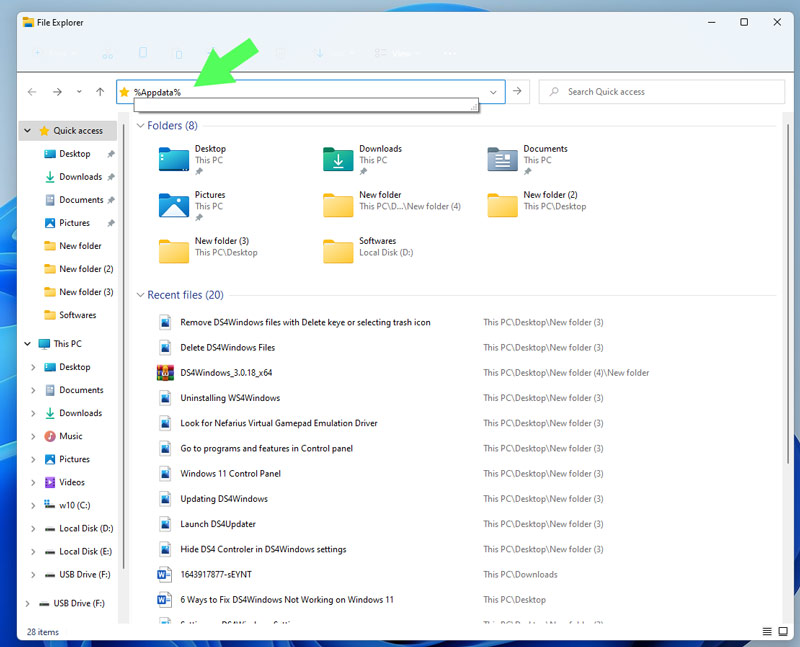The height and width of the screenshot is (647, 800).
Task: Select the DS4Windows_3.0.18_x64 archive icon
Action: click(165, 373)
